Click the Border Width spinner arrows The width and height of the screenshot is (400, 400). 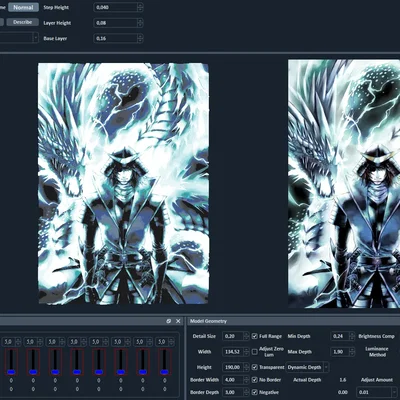[x=246, y=380]
